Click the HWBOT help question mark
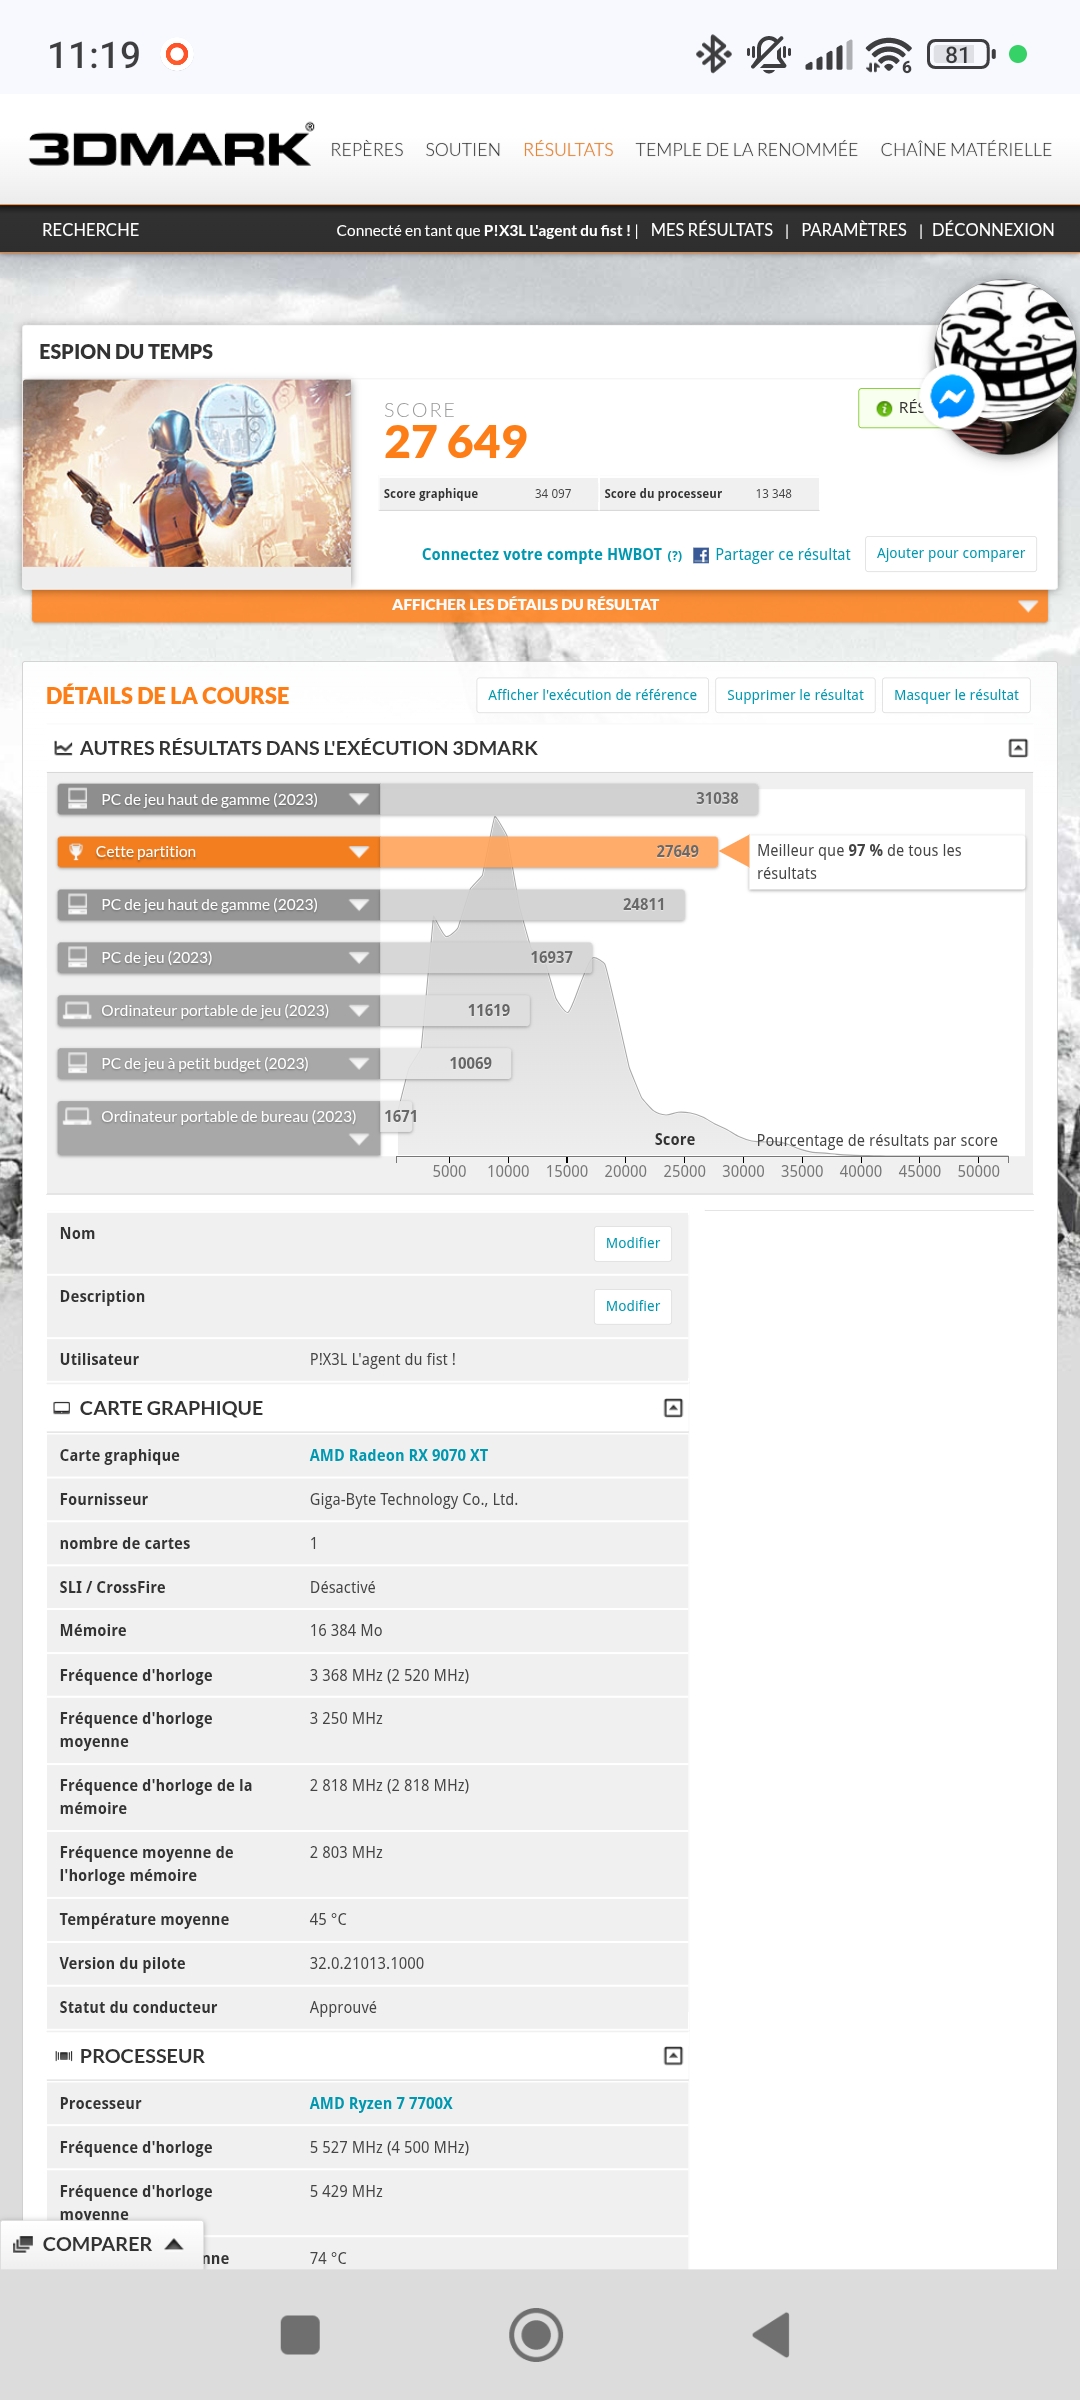1080x2400 pixels. [x=675, y=556]
